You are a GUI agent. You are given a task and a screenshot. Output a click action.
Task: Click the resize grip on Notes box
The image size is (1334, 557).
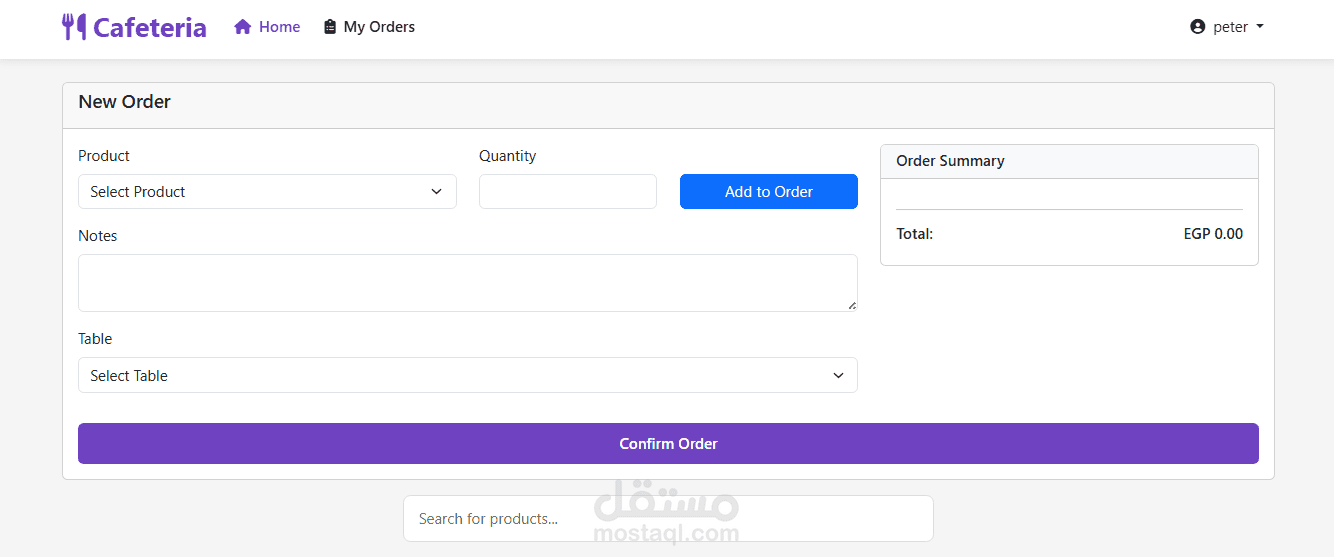coord(852,306)
